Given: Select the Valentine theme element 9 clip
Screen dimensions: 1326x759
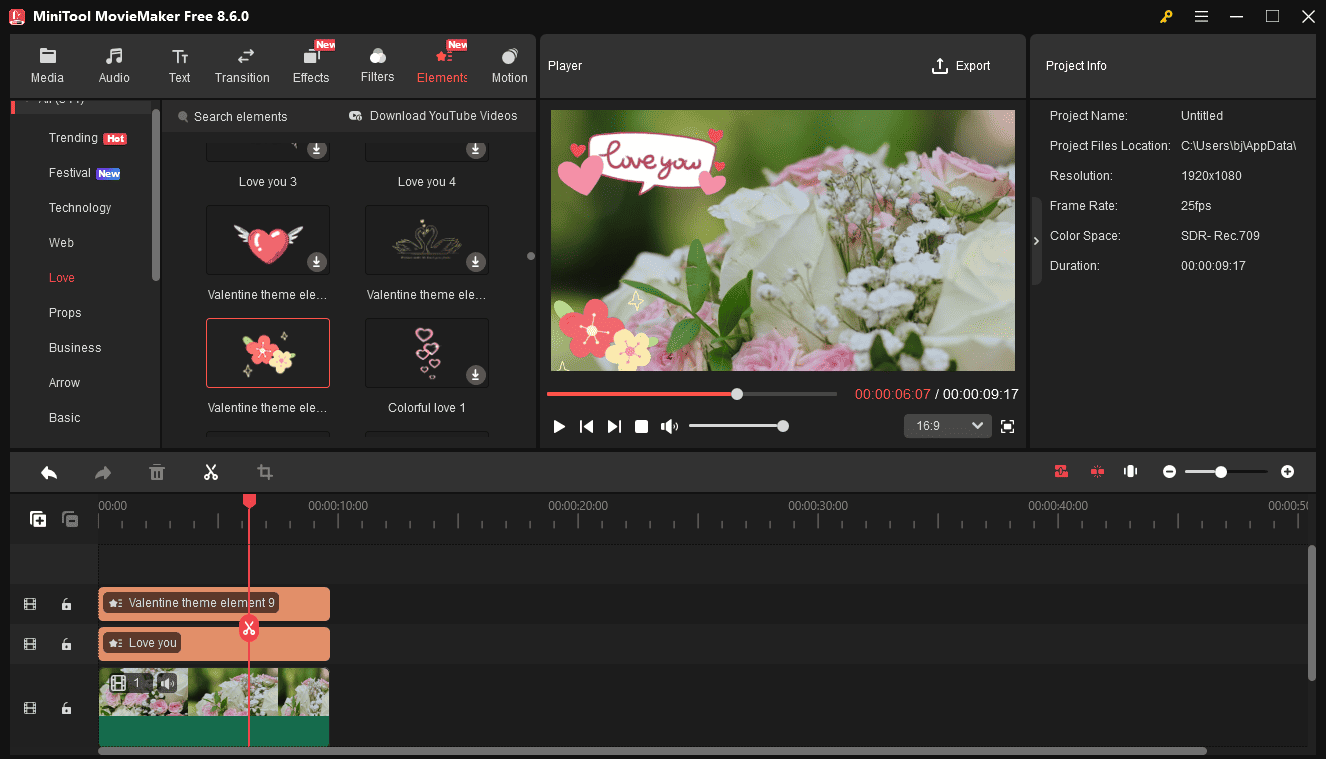Looking at the screenshot, I should [214, 604].
